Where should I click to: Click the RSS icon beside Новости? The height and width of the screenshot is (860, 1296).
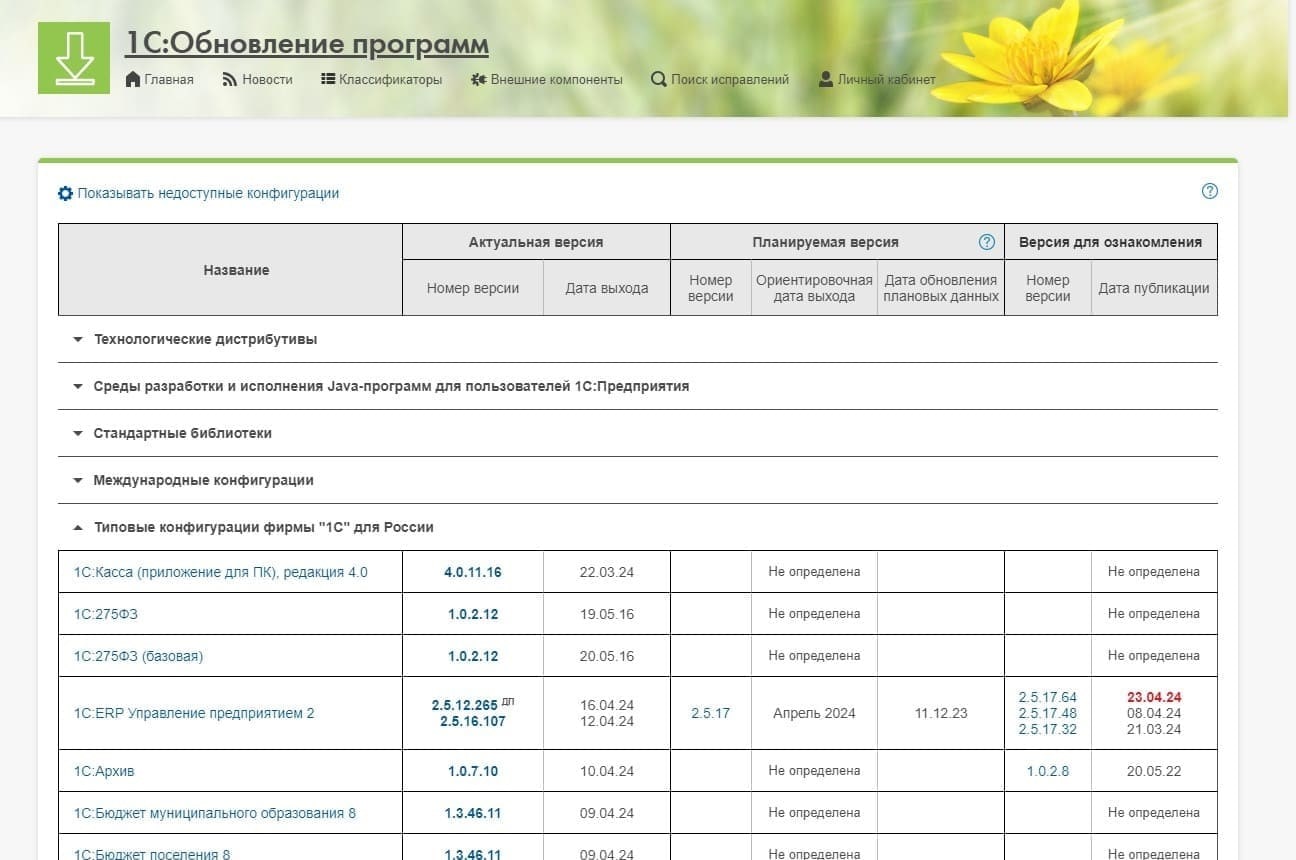(x=229, y=79)
